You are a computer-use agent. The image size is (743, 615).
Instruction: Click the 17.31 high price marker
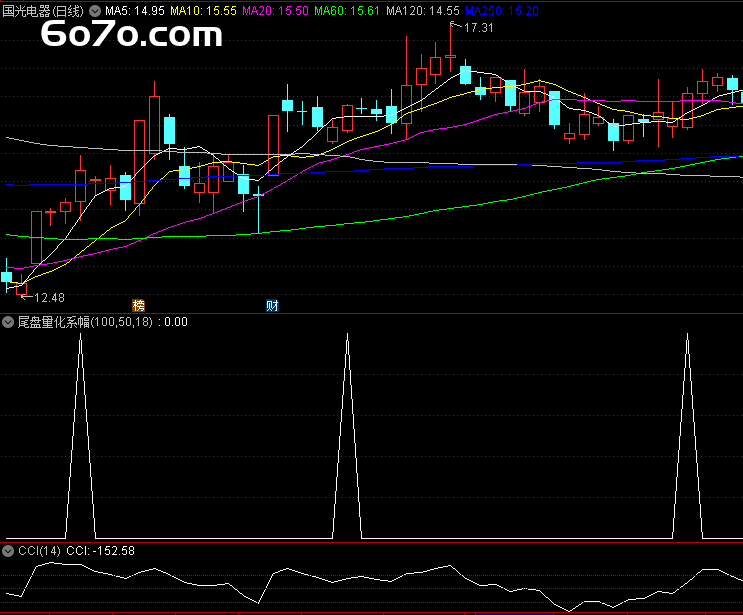pyautogui.click(x=479, y=28)
